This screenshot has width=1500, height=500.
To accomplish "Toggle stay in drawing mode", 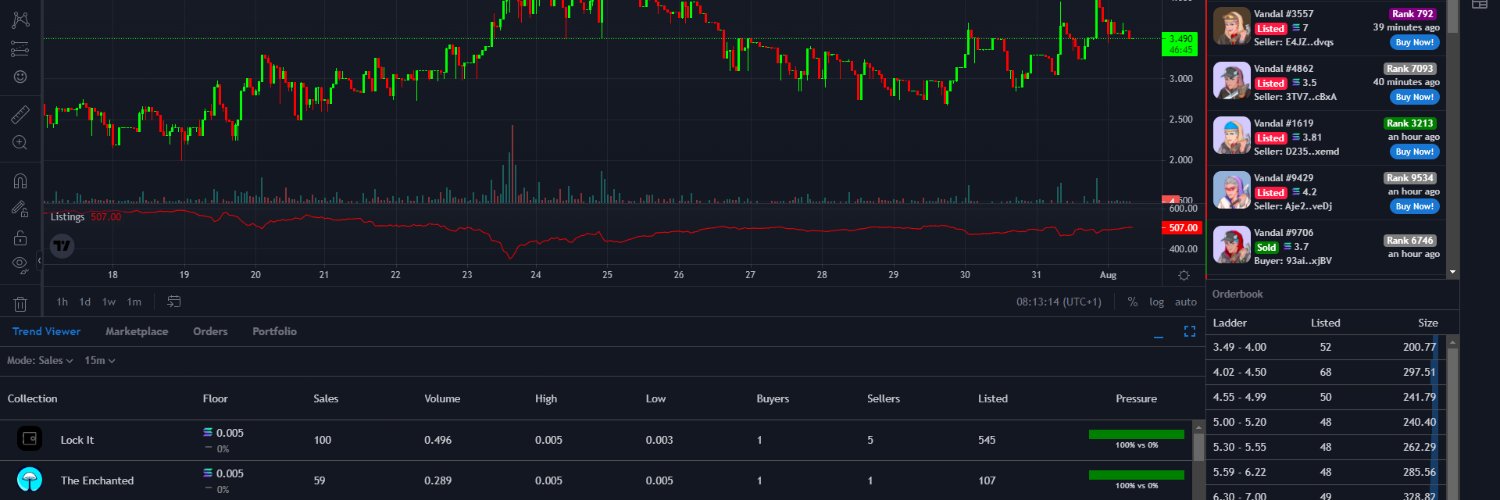I will click(20, 209).
